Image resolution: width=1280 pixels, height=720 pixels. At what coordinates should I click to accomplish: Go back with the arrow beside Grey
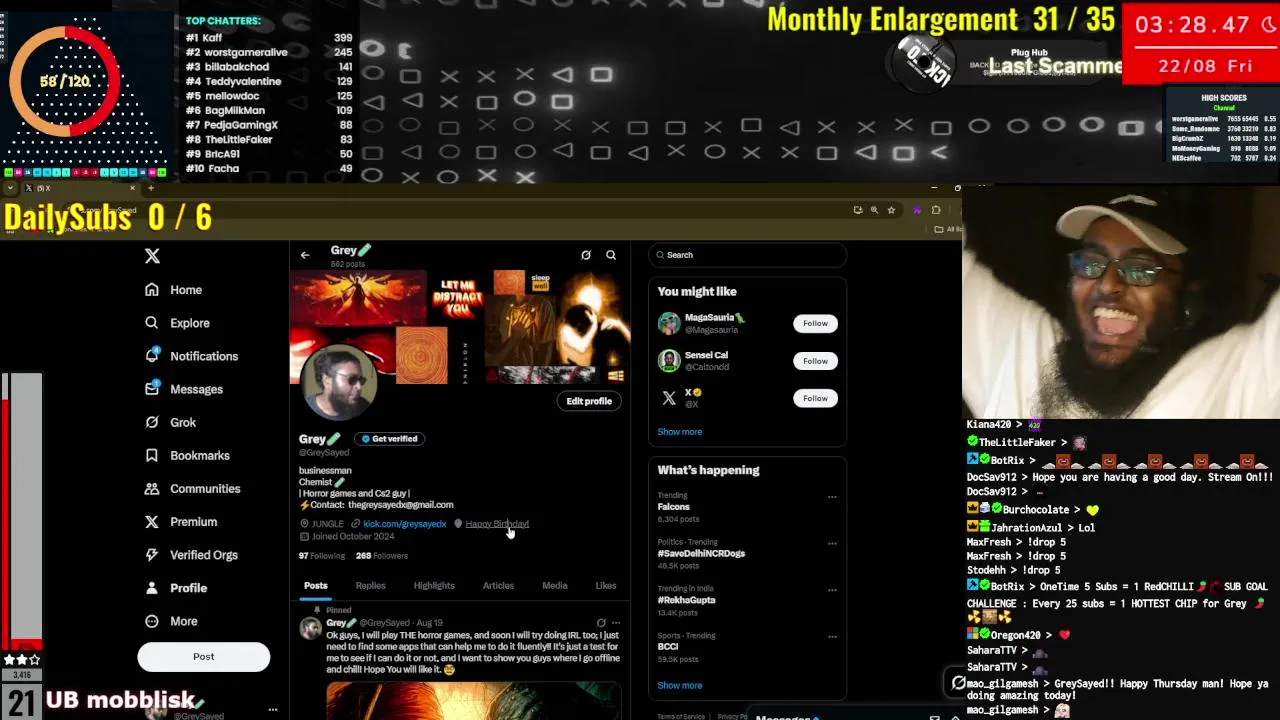[305, 255]
